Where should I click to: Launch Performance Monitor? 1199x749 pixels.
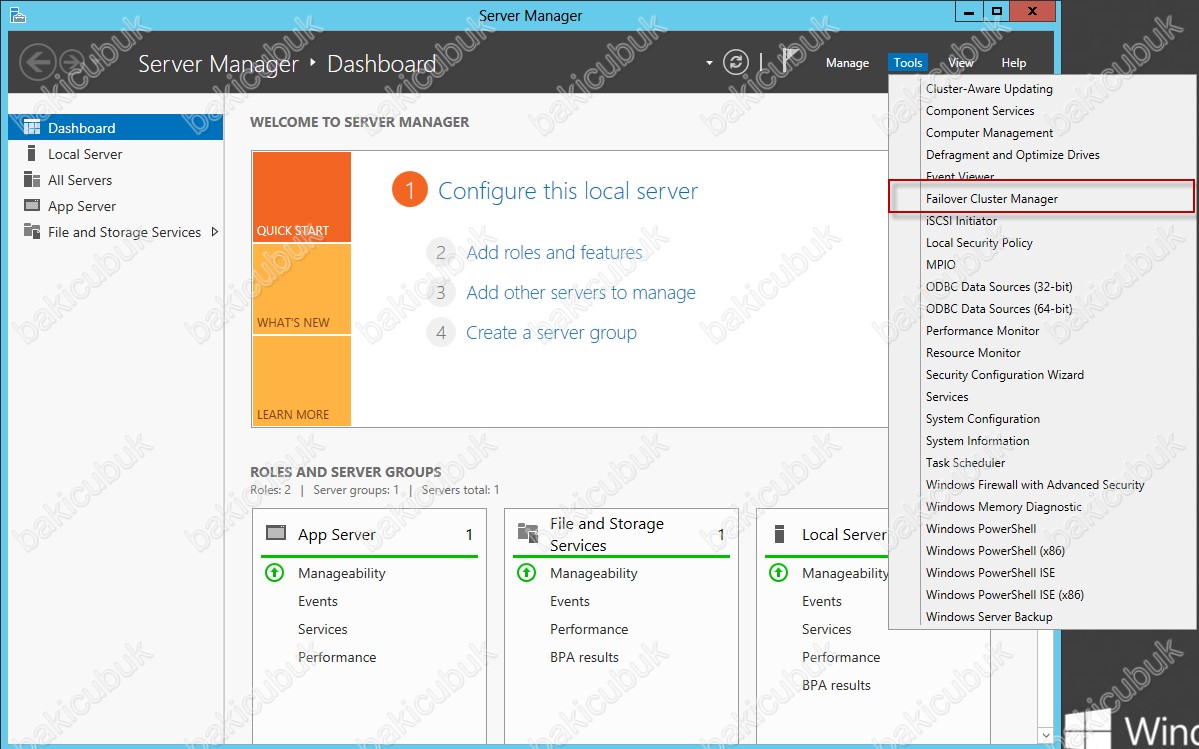983,331
